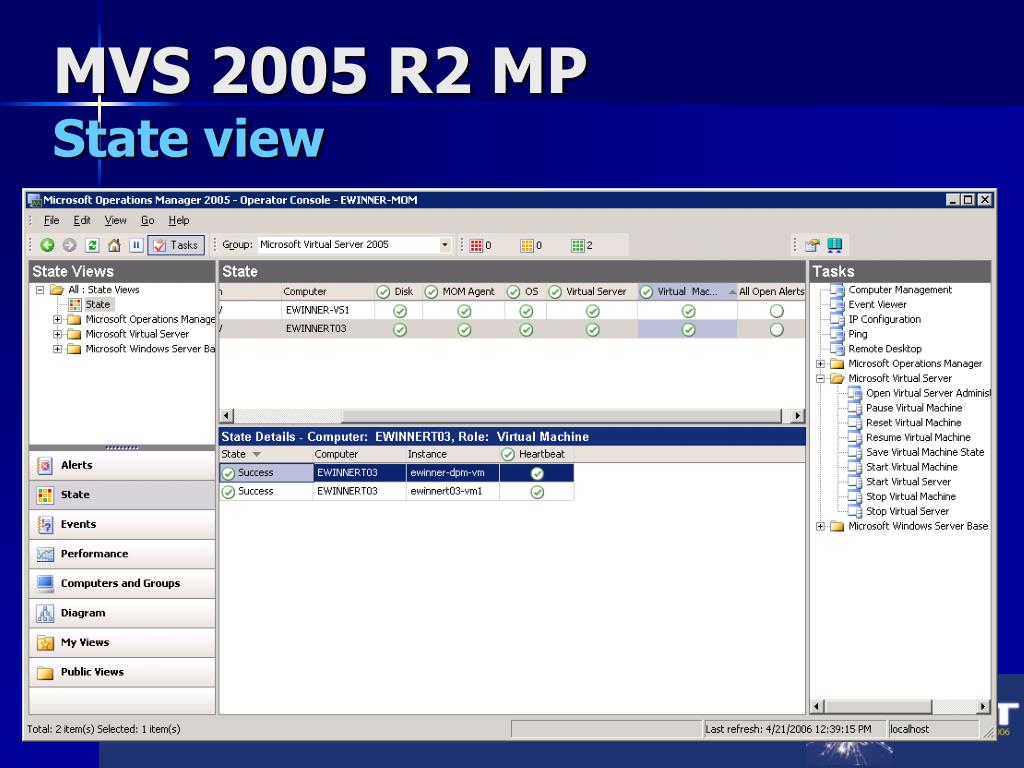The image size is (1024, 768).
Task: Click the Virtual Server column header
Action: tap(592, 292)
